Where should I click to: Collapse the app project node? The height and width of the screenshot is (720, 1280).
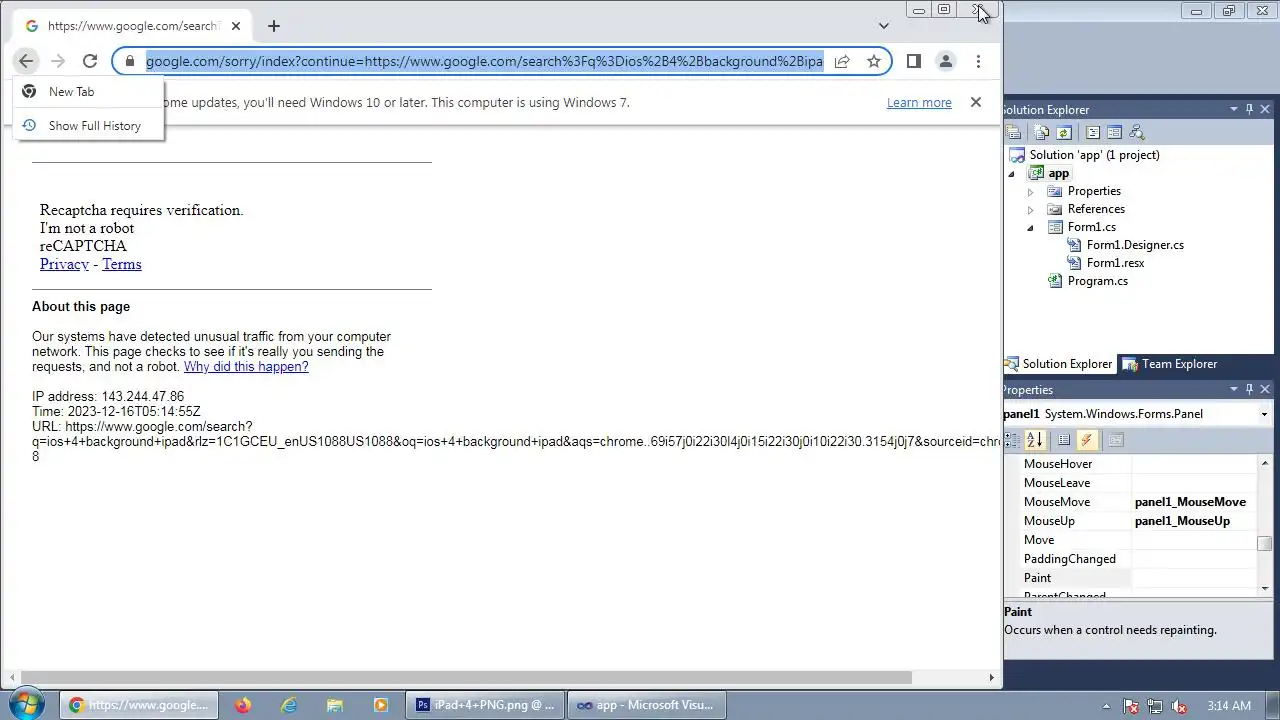click(x=1011, y=174)
